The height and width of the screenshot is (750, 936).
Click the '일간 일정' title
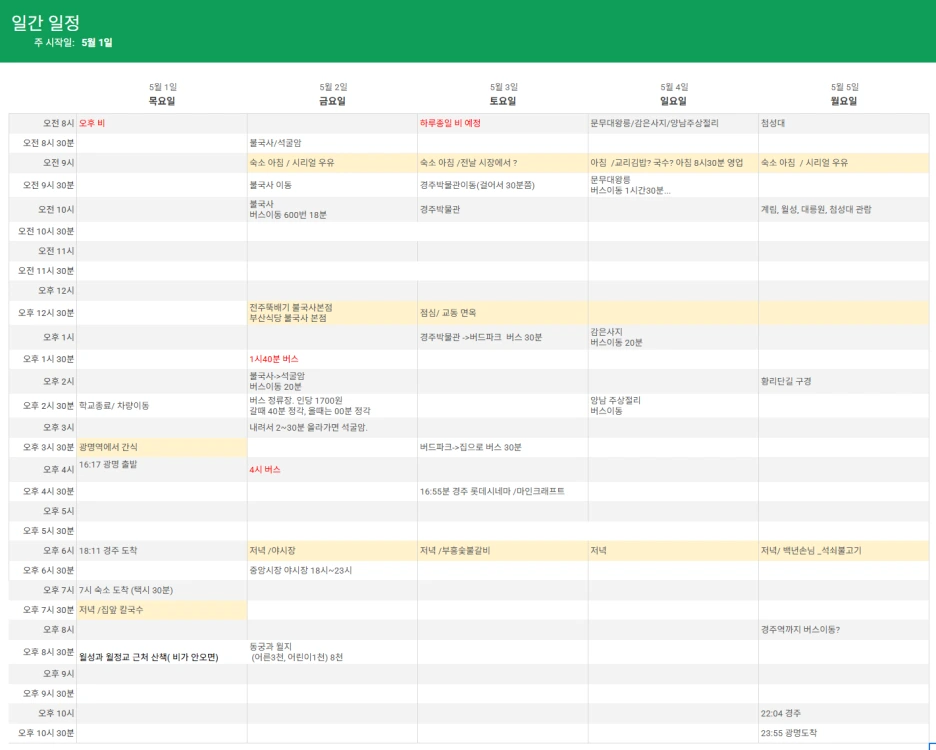45,23
